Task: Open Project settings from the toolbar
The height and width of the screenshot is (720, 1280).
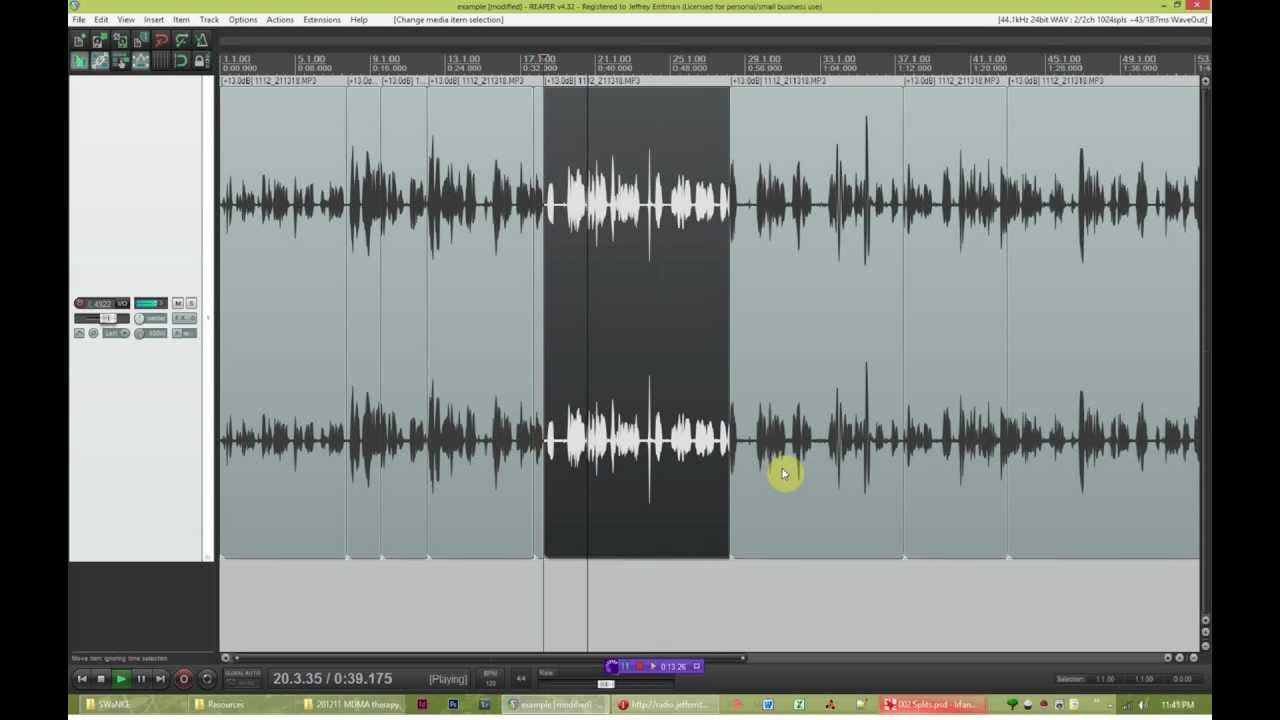Action: tap(140, 40)
